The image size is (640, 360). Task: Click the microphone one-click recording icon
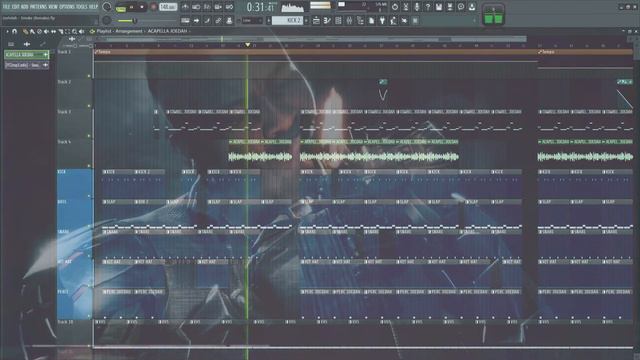(x=417, y=7)
